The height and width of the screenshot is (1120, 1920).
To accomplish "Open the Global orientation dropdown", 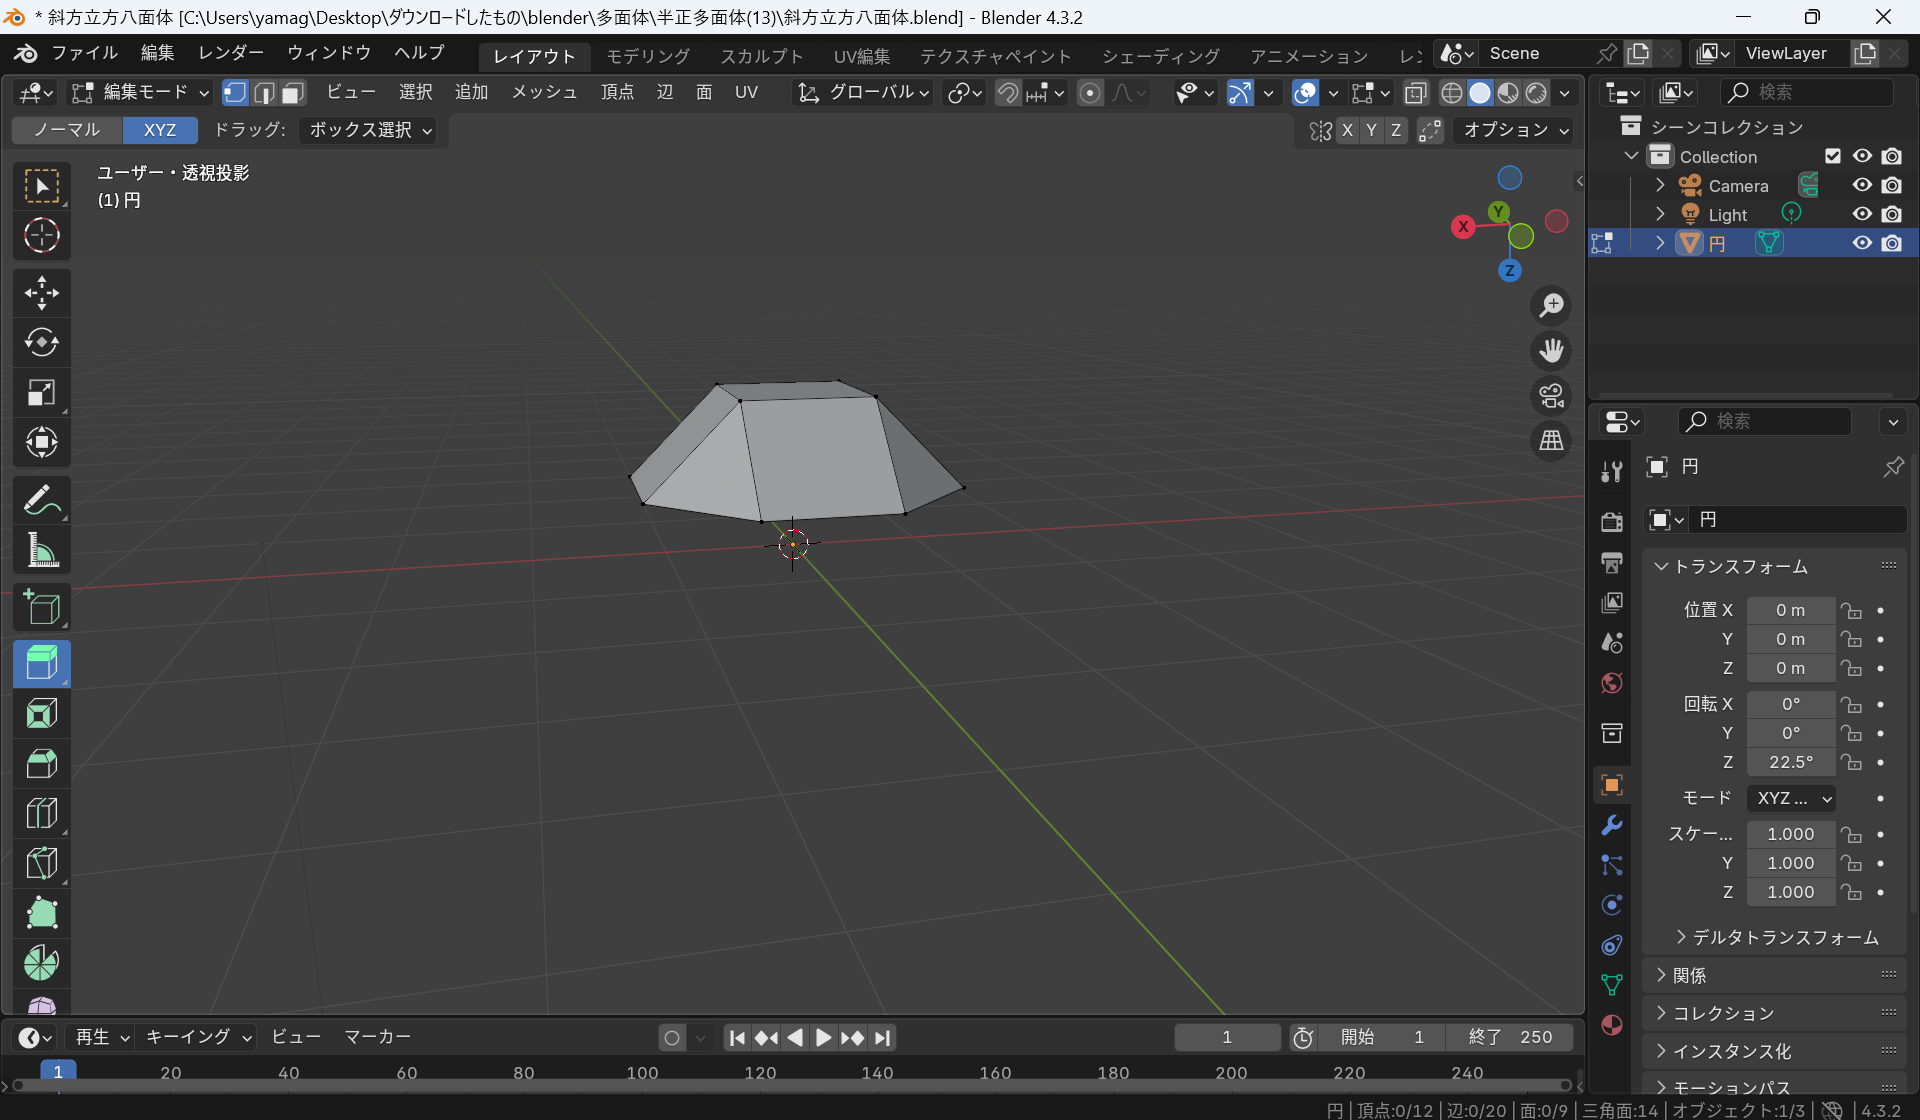I will point(862,93).
